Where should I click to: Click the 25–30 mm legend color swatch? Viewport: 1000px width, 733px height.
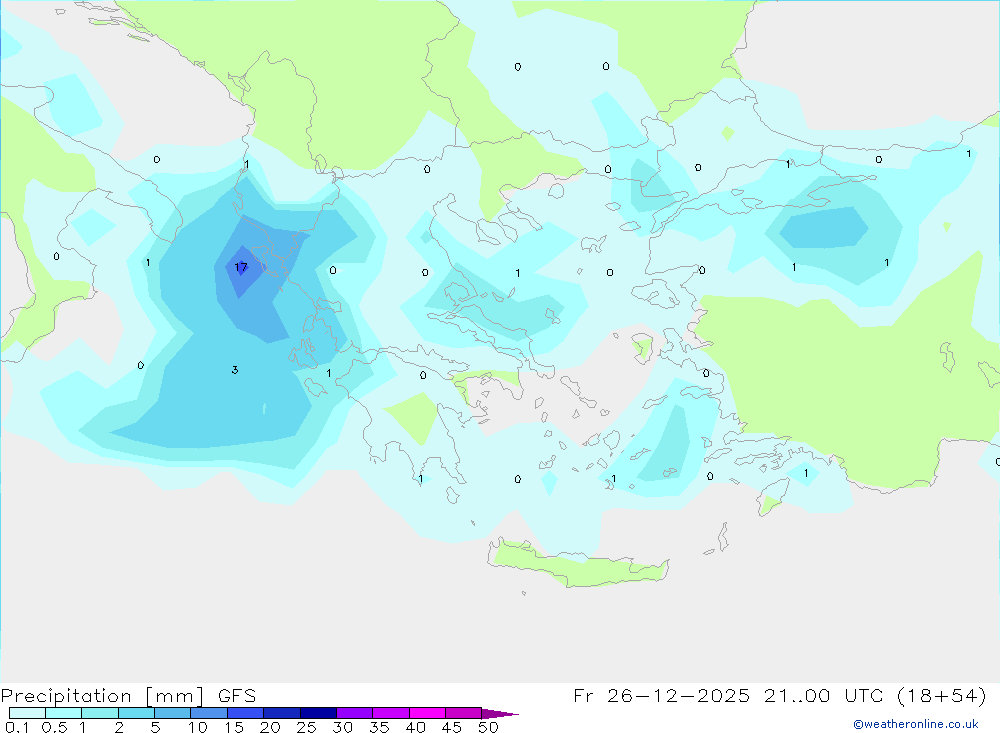tap(318, 713)
